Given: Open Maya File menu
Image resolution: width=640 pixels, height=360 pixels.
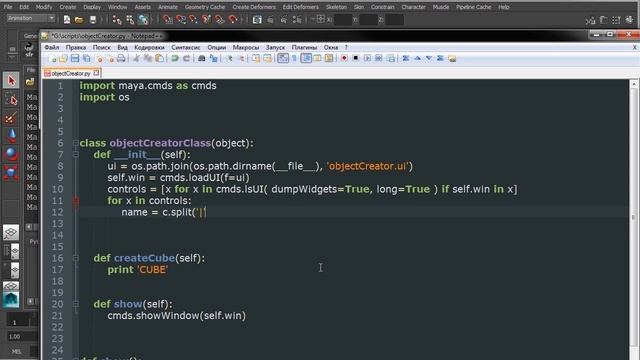Looking at the screenshot, I should pyautogui.click(x=8, y=7).
